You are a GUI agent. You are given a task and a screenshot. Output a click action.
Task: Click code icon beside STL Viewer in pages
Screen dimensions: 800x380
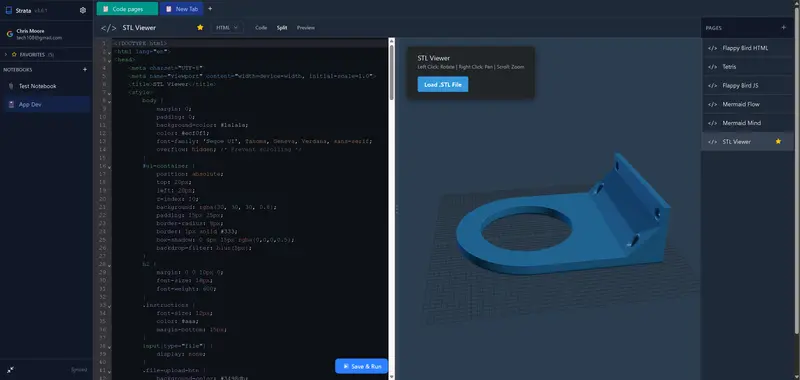click(712, 142)
